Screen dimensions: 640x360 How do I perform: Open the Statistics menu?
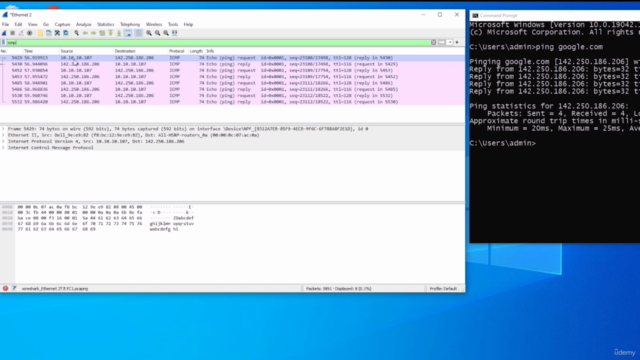point(106,24)
